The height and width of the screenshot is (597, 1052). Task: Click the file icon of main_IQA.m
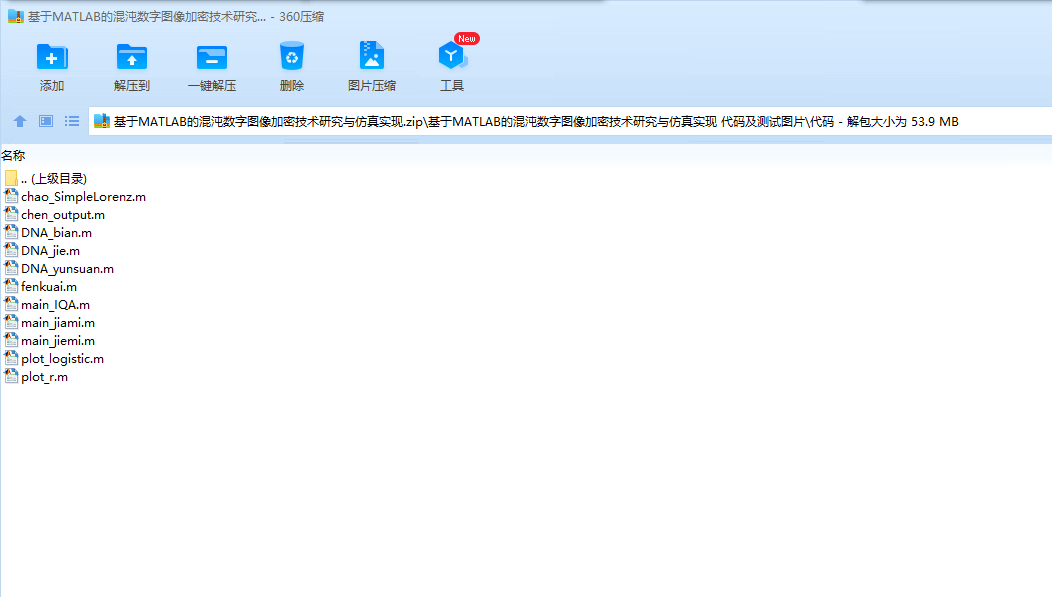pyautogui.click(x=11, y=305)
